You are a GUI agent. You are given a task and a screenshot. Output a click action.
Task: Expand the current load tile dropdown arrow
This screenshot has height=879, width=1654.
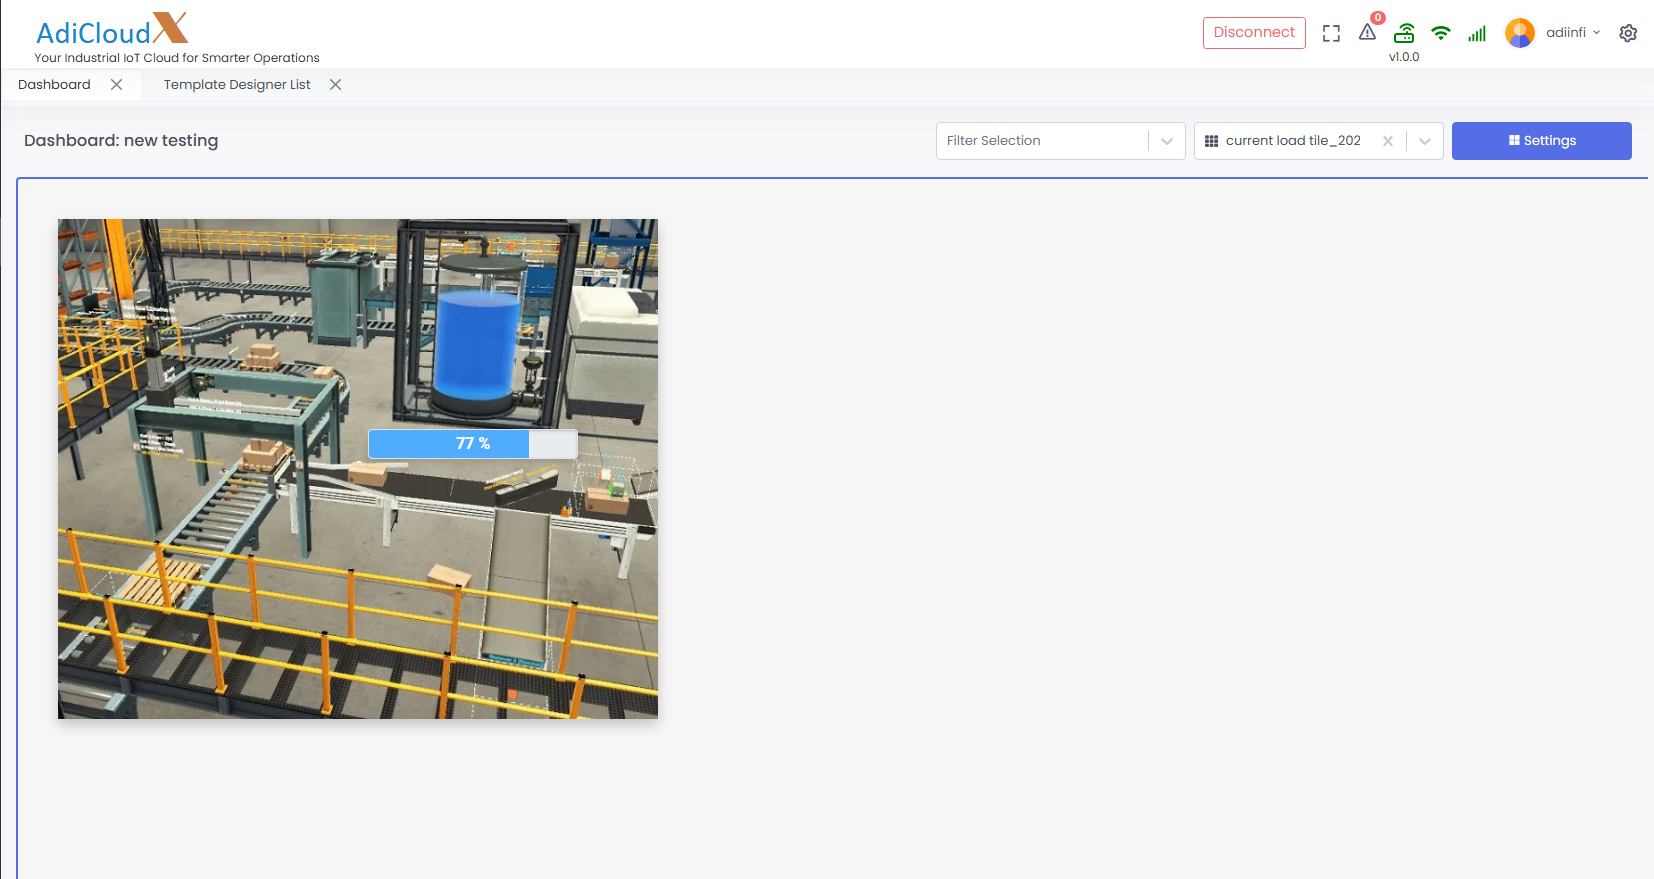coord(1425,141)
